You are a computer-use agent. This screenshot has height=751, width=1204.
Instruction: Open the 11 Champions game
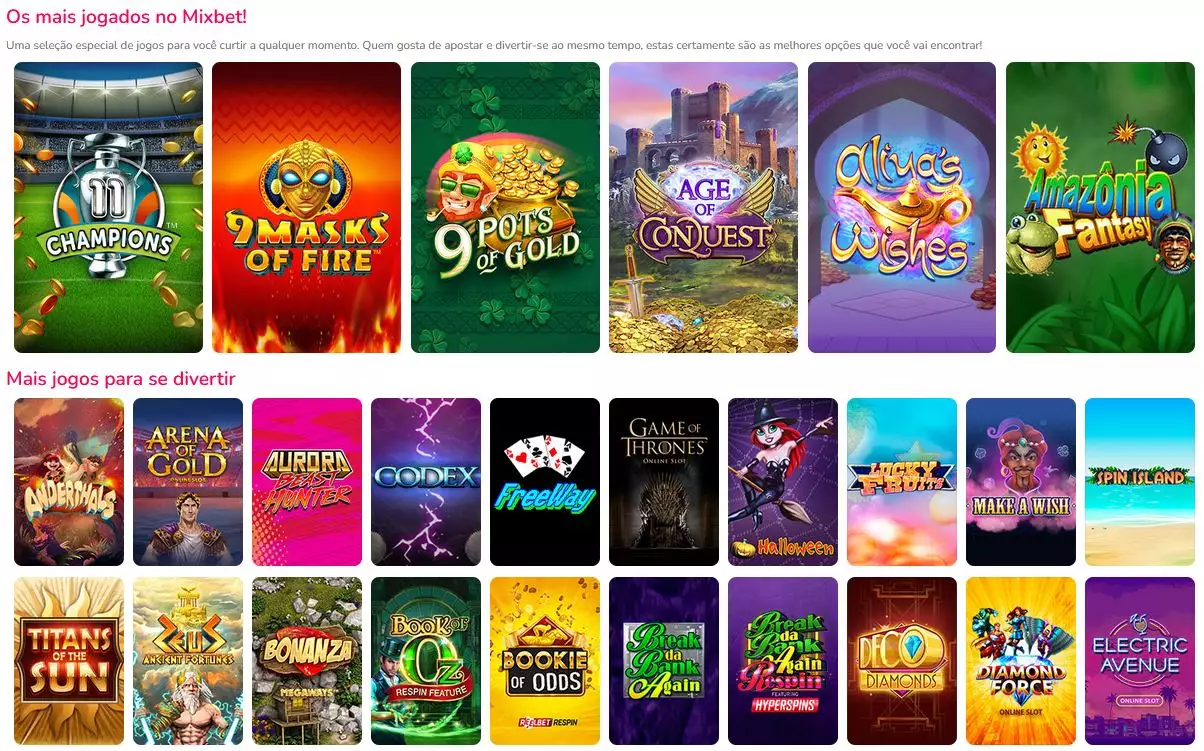click(x=108, y=208)
